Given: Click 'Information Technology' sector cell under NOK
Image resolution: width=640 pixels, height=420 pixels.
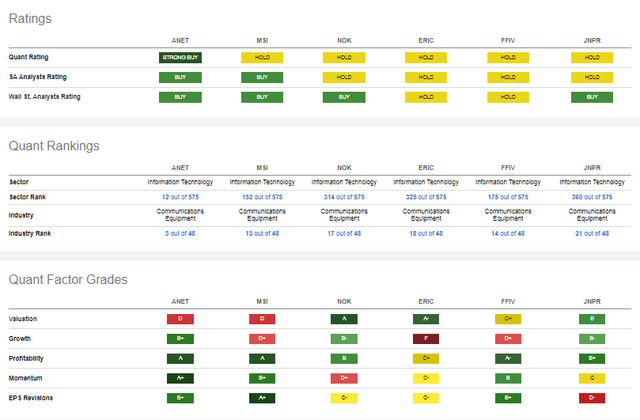Looking at the screenshot, I should coord(344,182).
